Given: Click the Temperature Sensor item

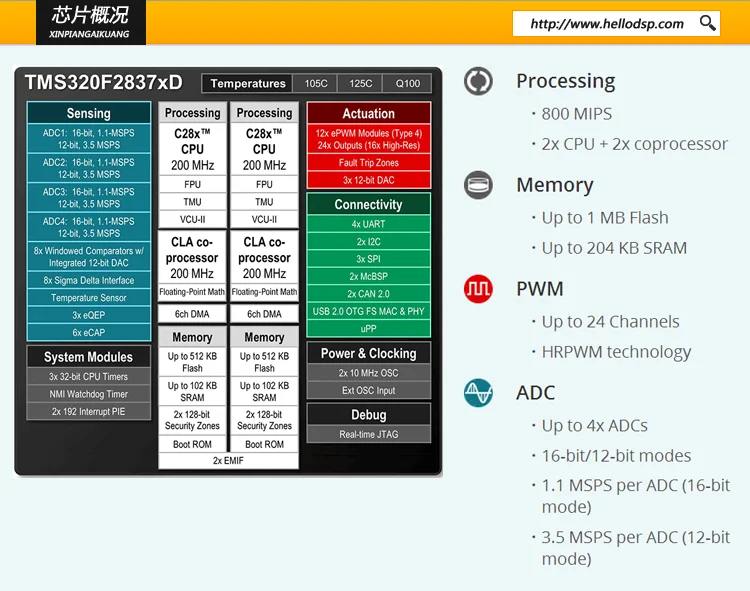Looking at the screenshot, I should coord(89,298).
